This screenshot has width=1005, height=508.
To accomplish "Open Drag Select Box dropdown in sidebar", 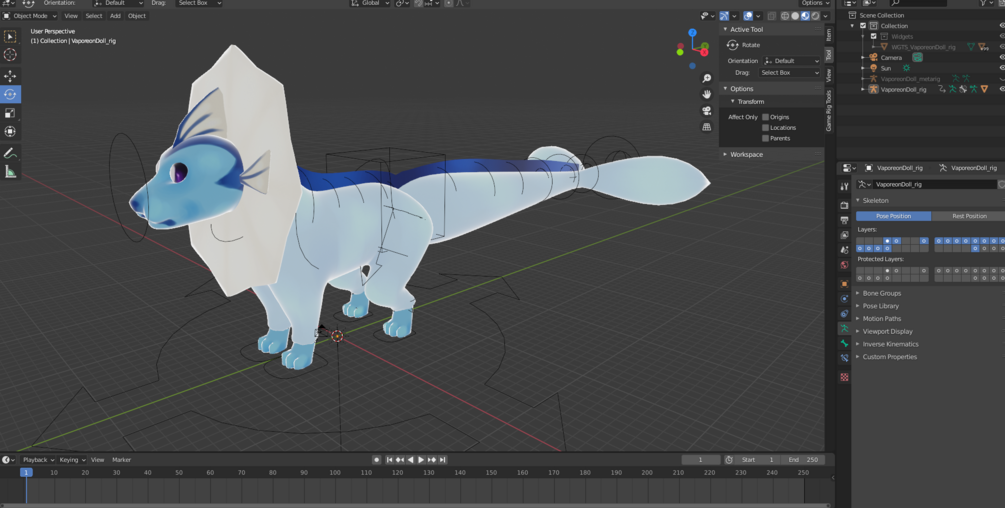I will pyautogui.click(x=790, y=73).
